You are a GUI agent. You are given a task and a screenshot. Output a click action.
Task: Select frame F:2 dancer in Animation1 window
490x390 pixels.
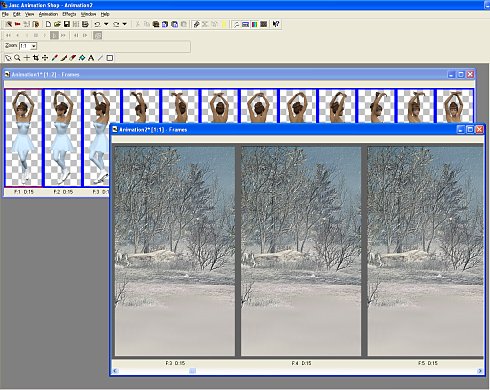pyautogui.click(x=63, y=138)
